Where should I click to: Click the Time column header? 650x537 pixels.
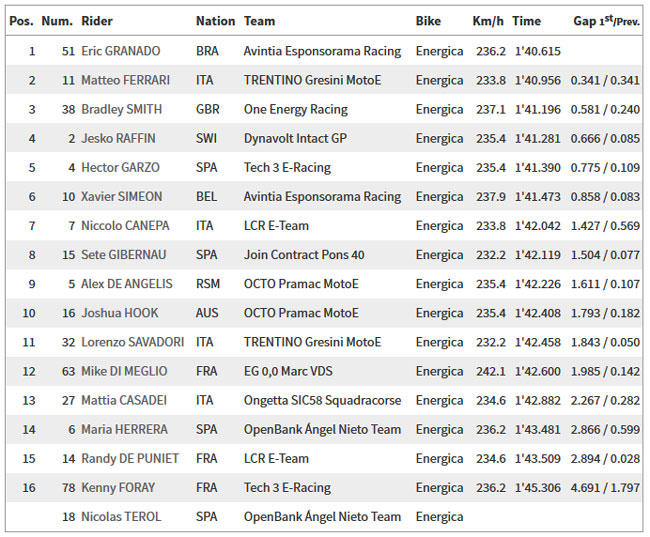526,21
